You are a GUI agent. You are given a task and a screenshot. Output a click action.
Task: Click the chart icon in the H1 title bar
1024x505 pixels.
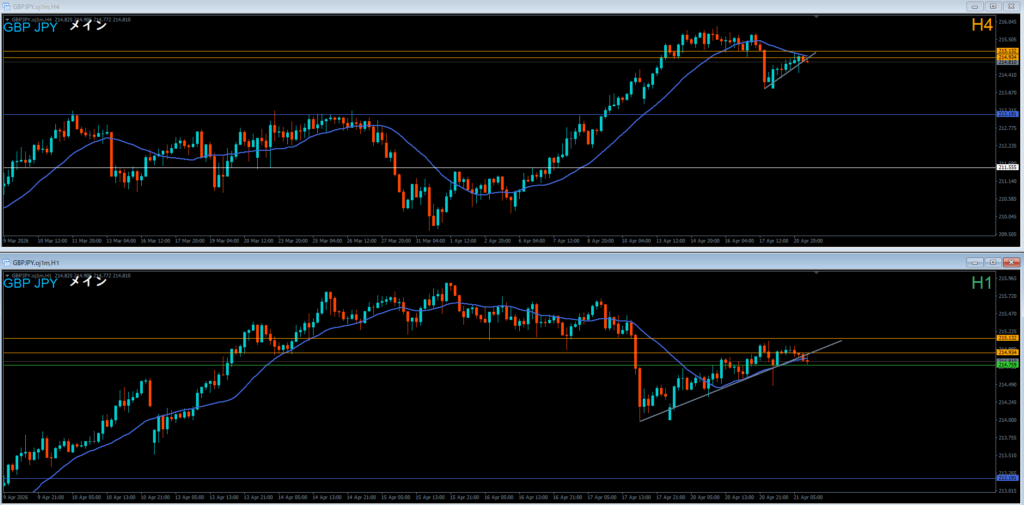click(x=8, y=261)
